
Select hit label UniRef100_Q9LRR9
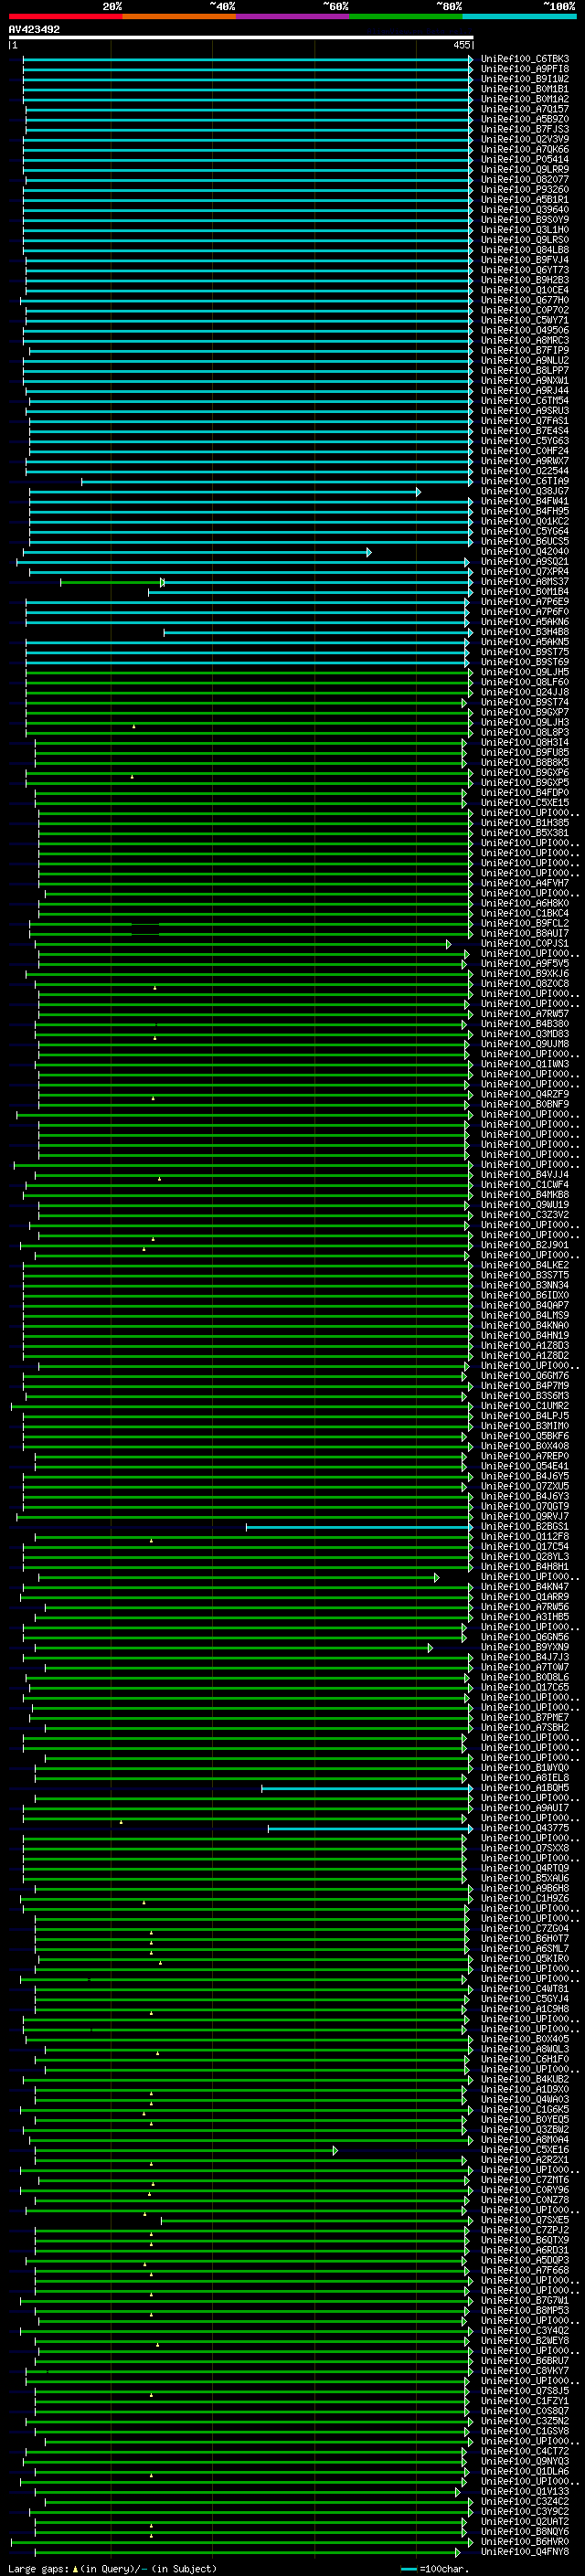(x=525, y=169)
